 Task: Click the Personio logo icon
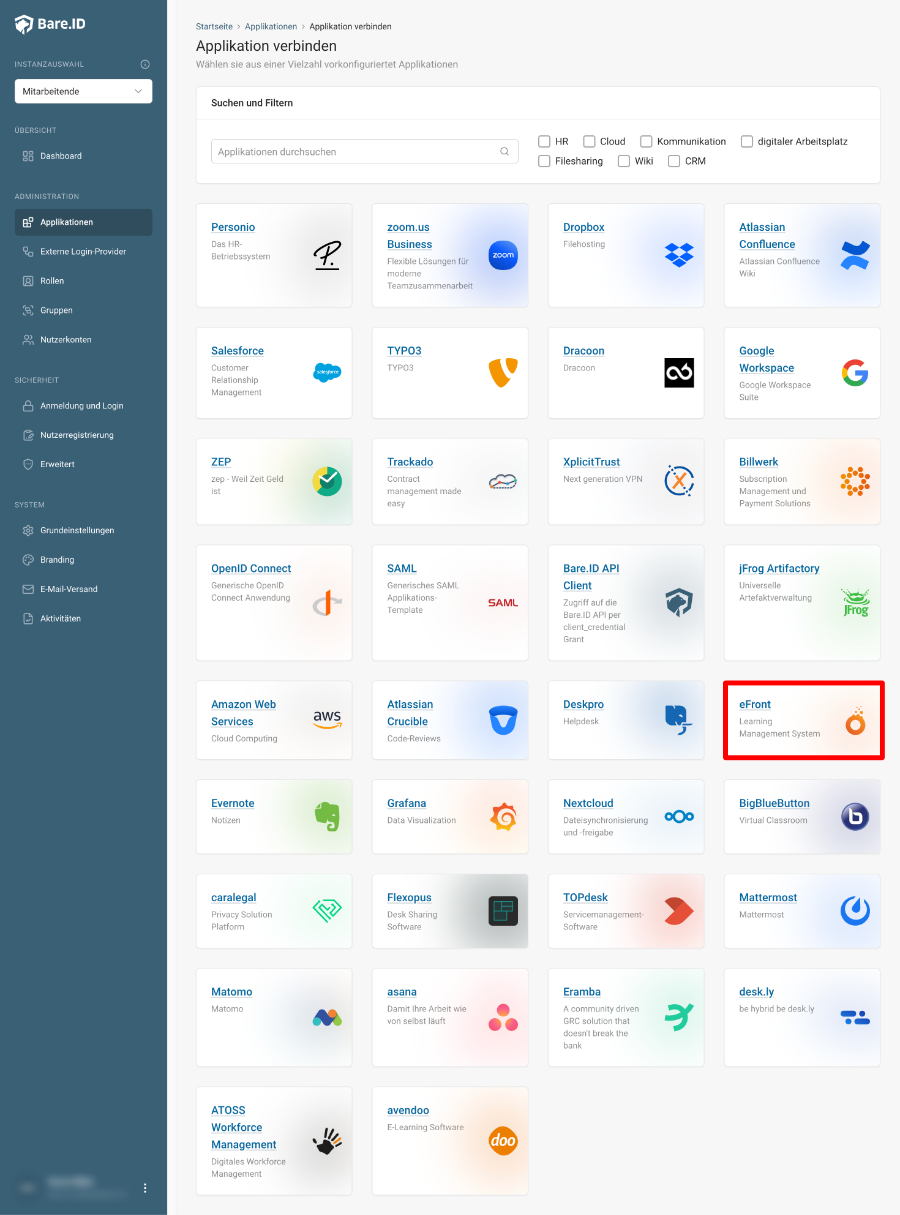(x=327, y=255)
